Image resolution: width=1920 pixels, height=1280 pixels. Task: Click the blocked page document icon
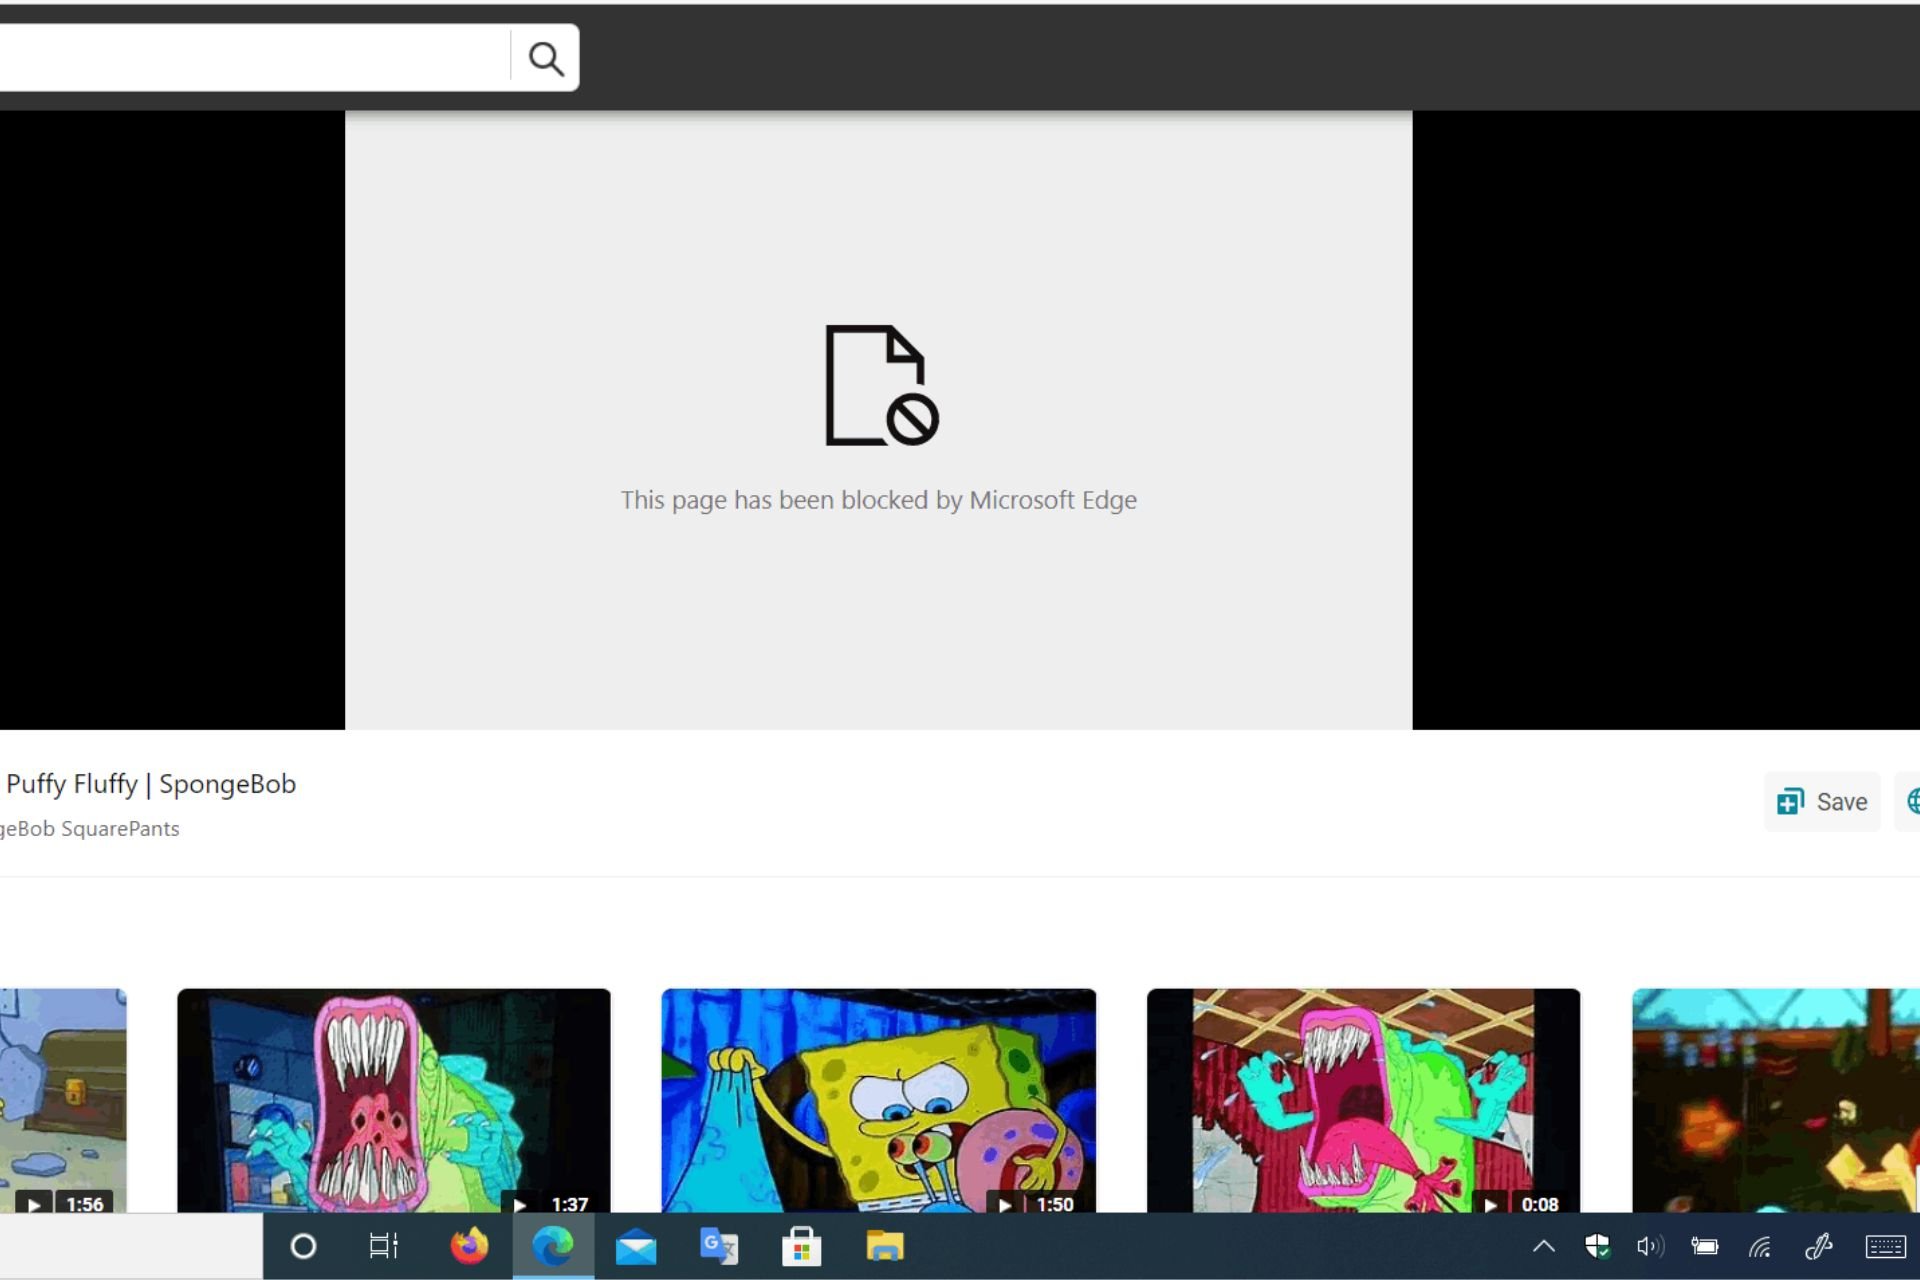tap(881, 385)
